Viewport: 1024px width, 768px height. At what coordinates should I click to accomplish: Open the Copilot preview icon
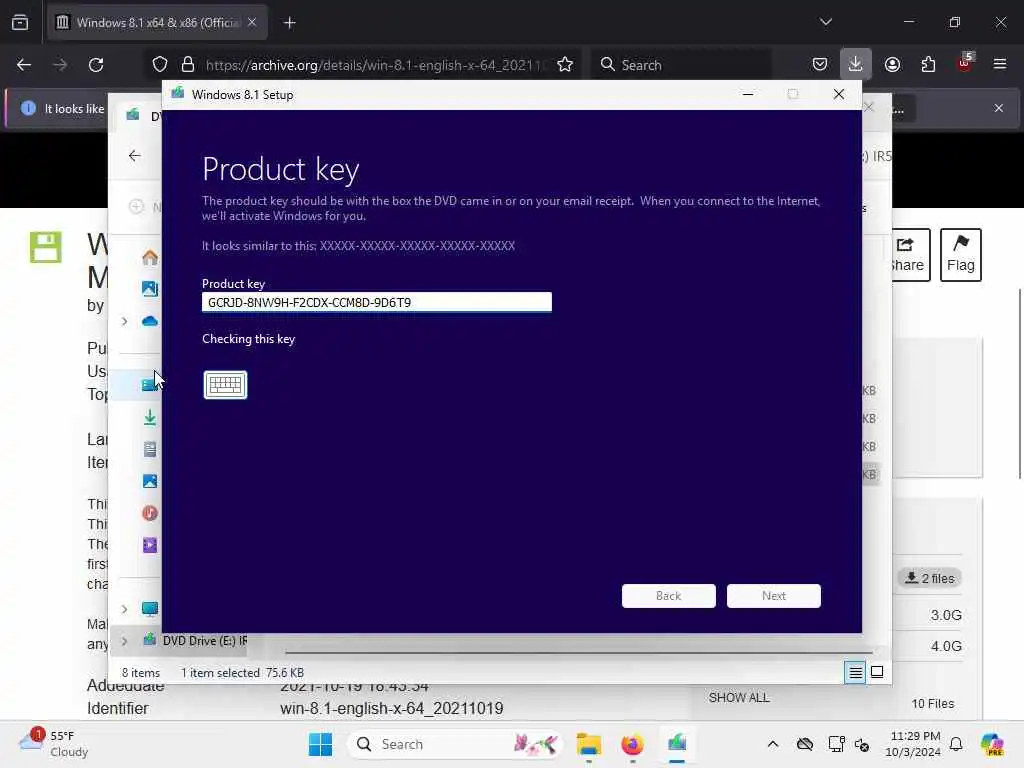(x=991, y=744)
